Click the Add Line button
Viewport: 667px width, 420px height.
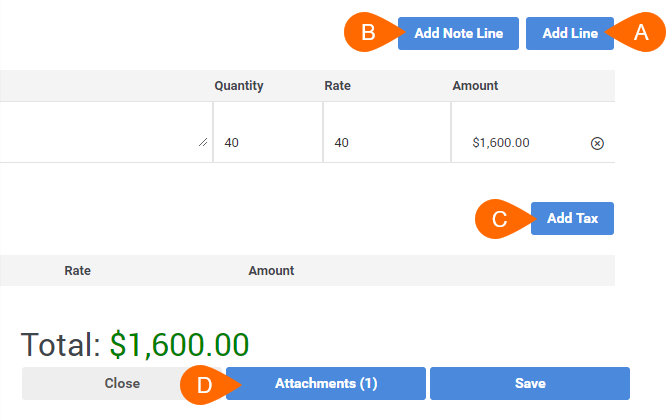click(x=570, y=33)
